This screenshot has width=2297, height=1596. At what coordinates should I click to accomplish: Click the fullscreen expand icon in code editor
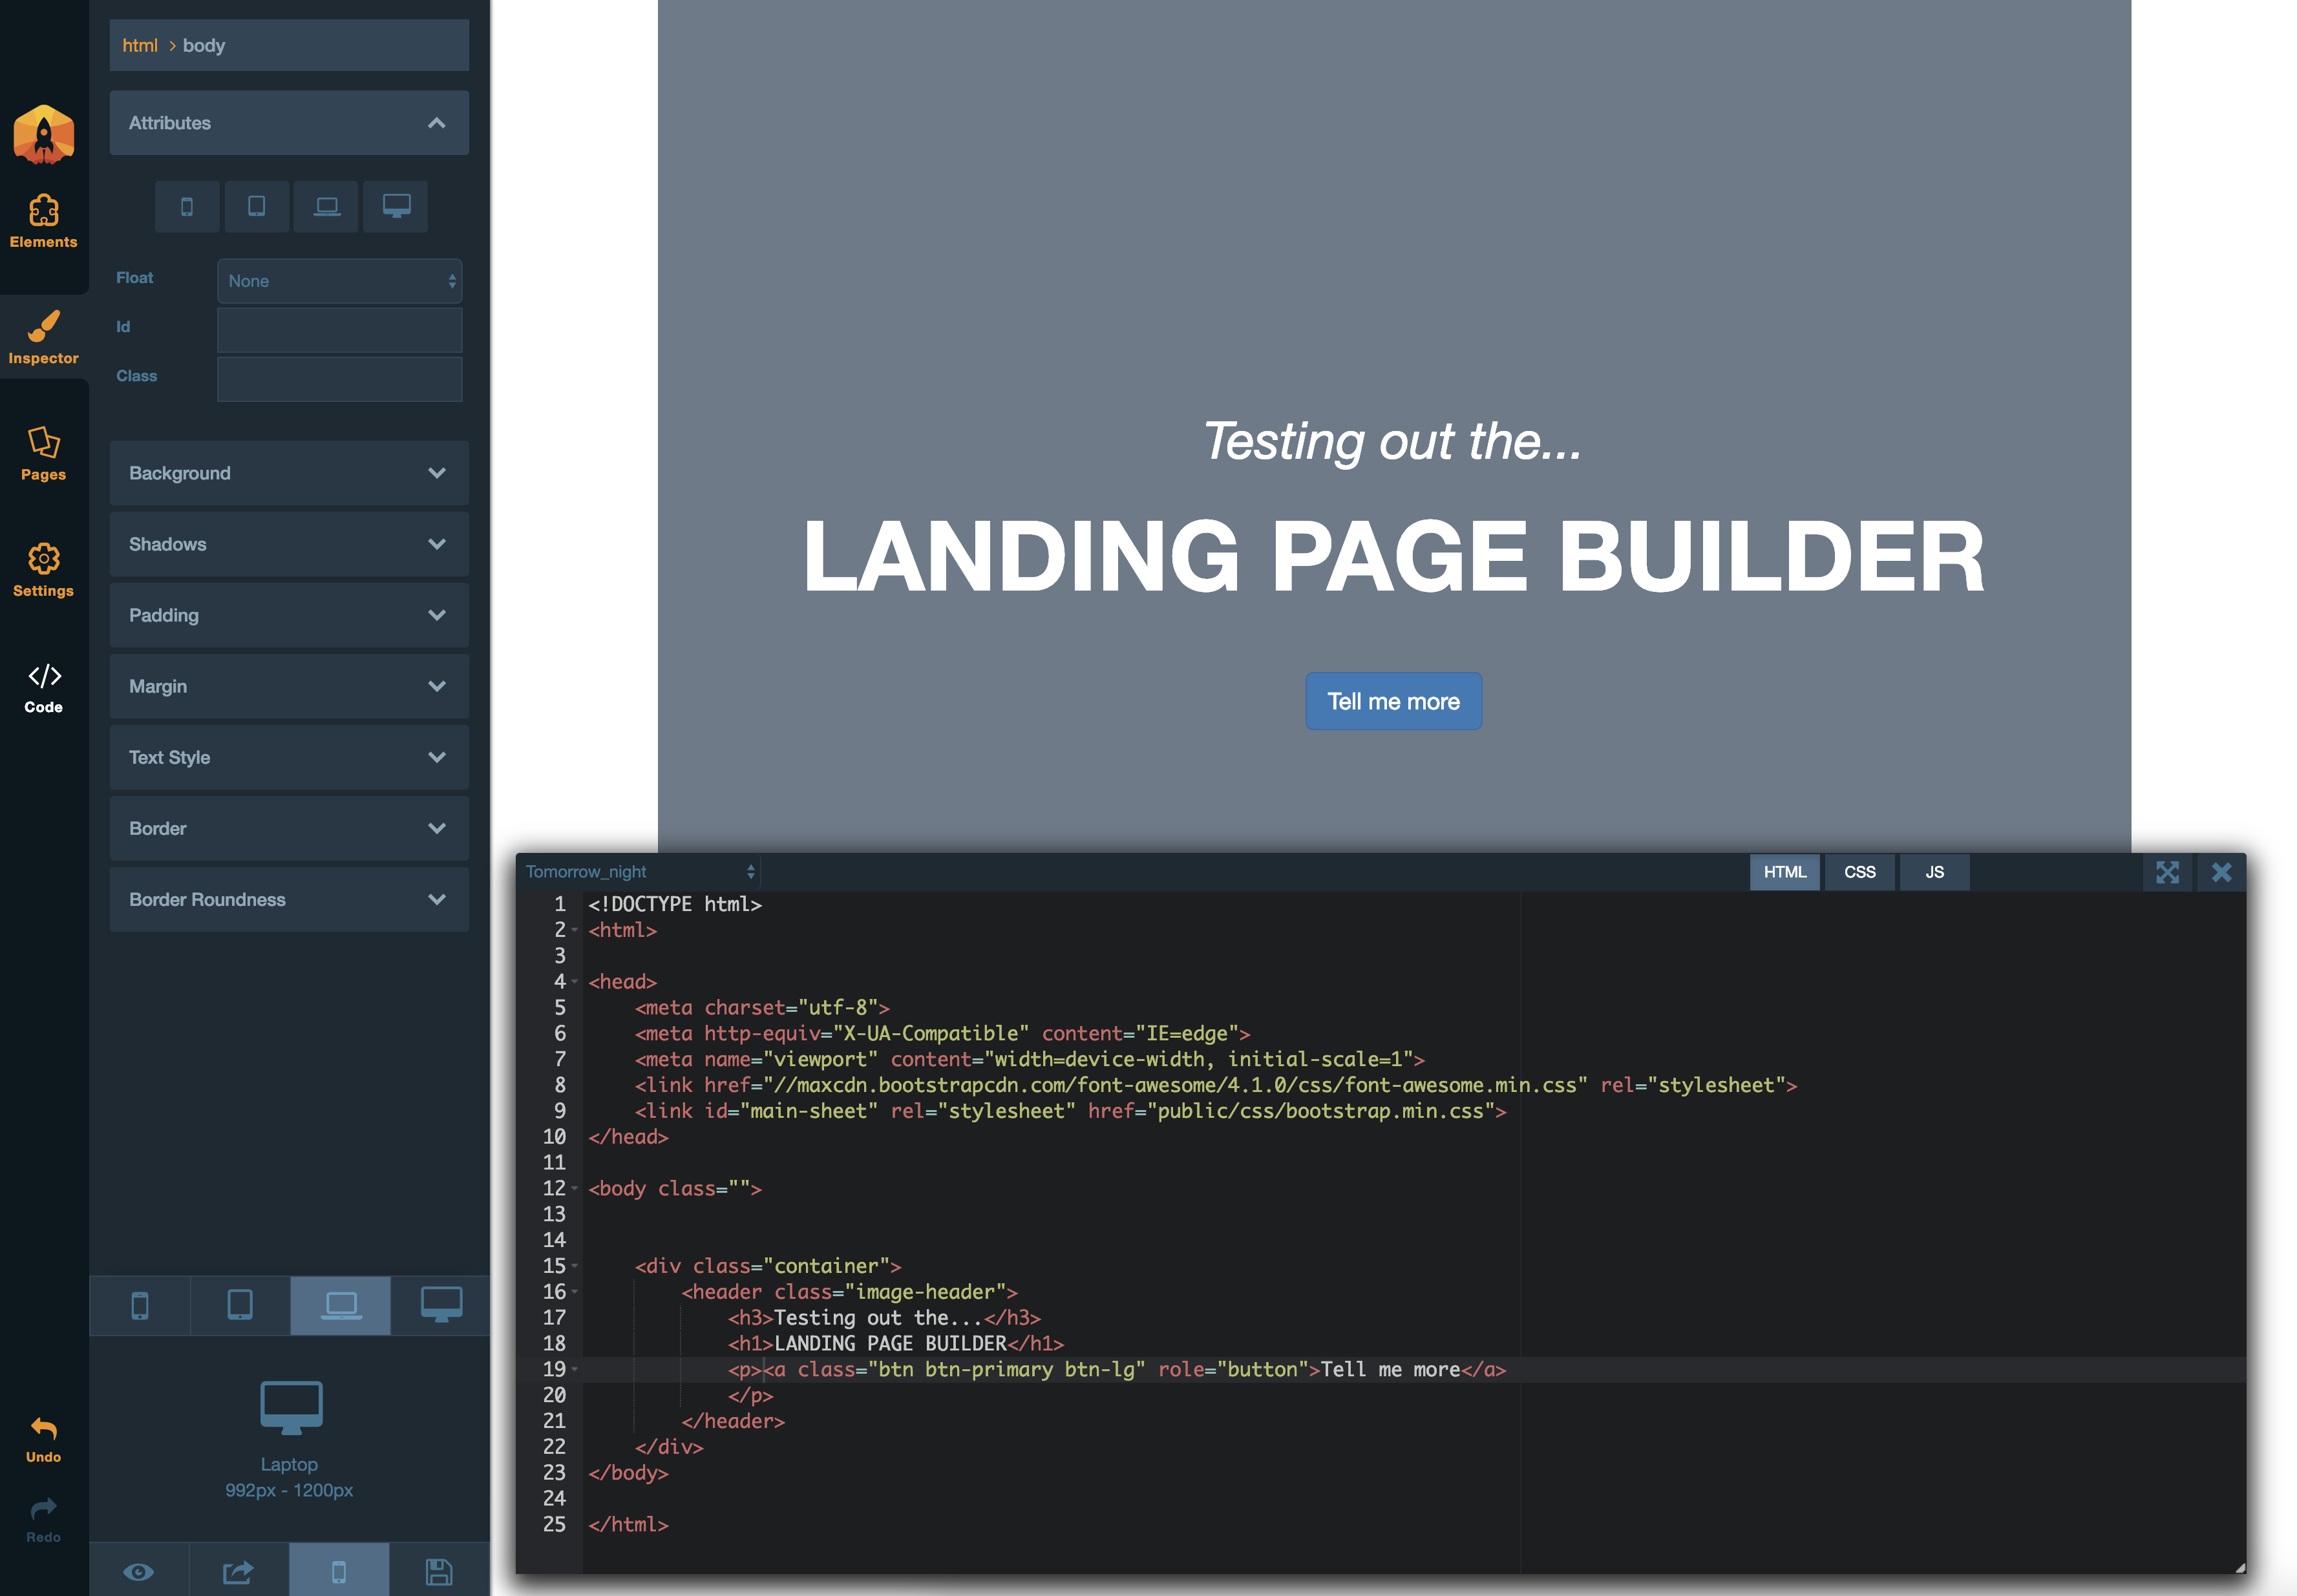(2170, 874)
